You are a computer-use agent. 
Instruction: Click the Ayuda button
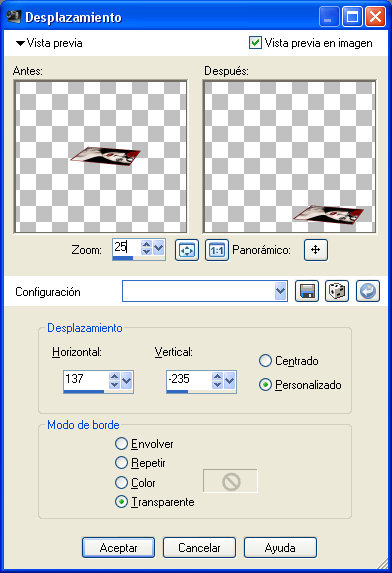(280, 547)
